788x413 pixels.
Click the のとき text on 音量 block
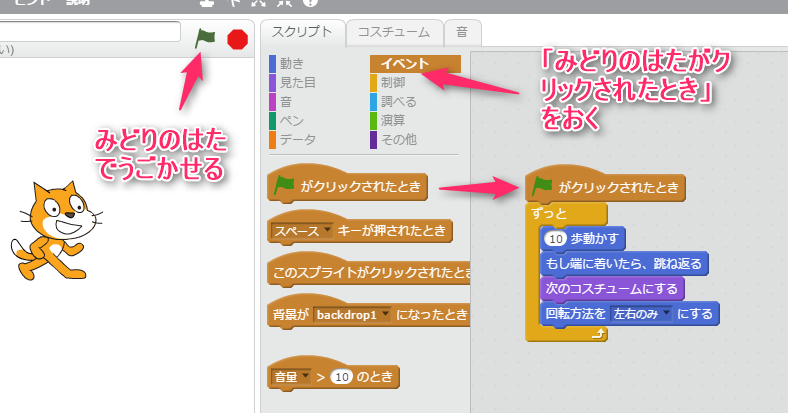coord(374,376)
